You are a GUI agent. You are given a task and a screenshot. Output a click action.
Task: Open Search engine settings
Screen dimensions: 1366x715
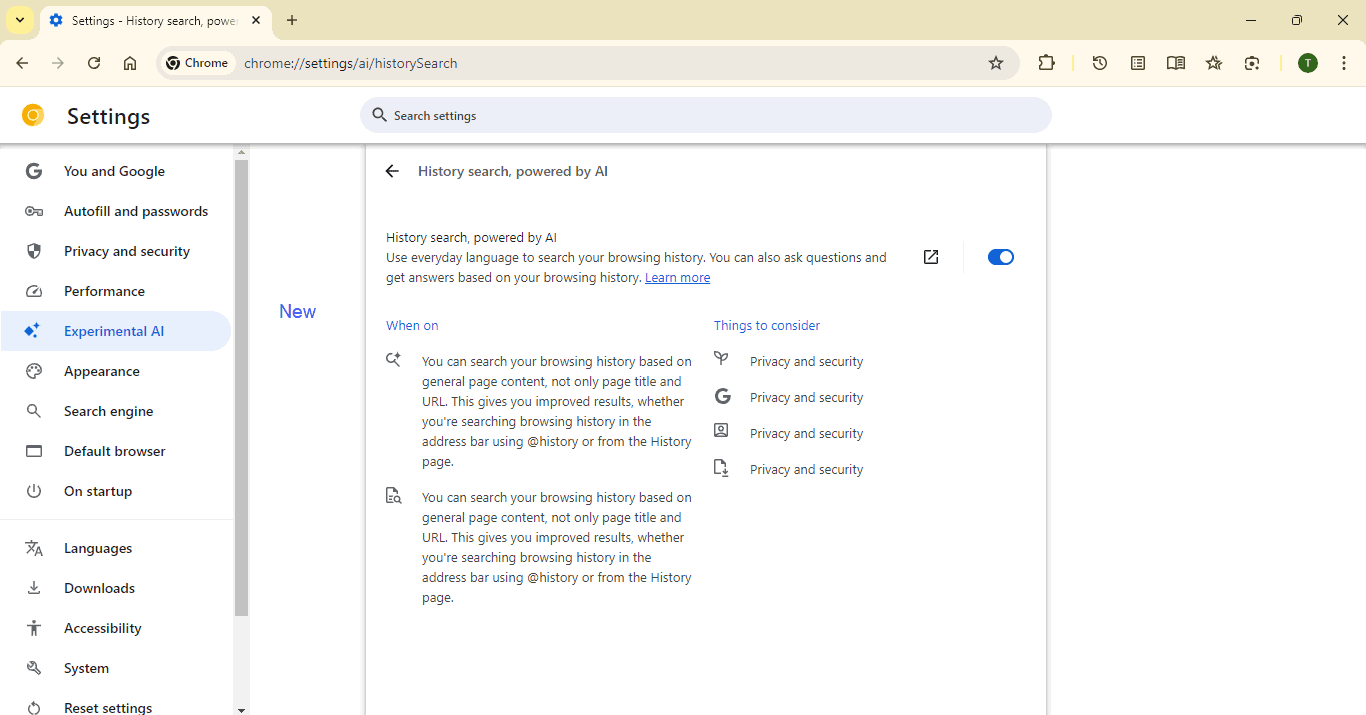pyautogui.click(x=116, y=411)
